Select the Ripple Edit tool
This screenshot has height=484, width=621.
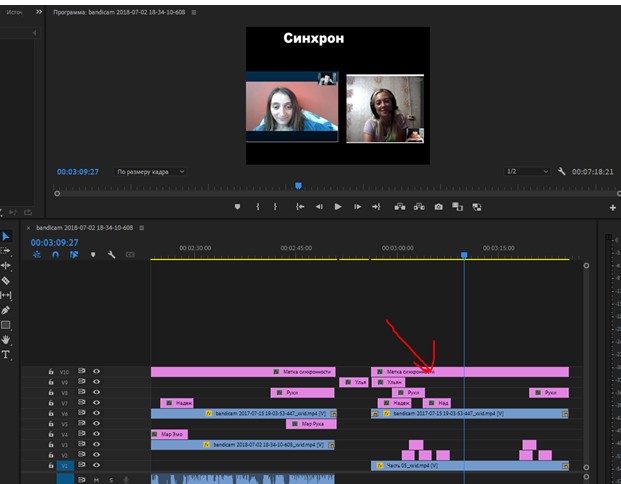(6, 265)
